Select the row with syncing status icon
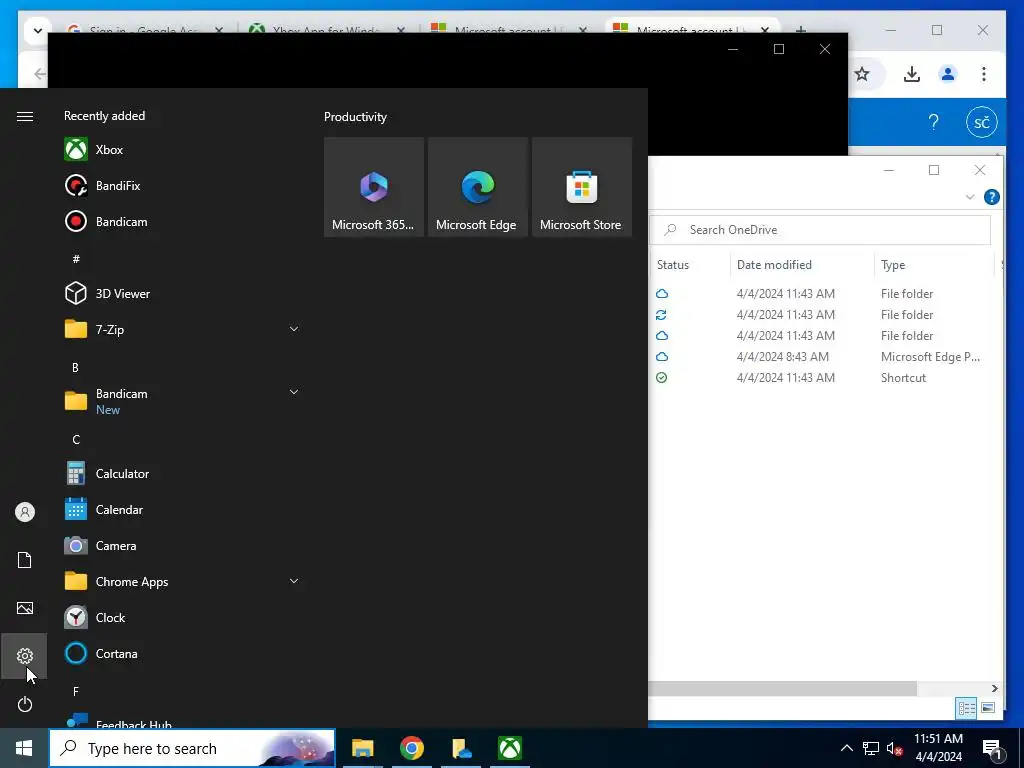 [824, 314]
